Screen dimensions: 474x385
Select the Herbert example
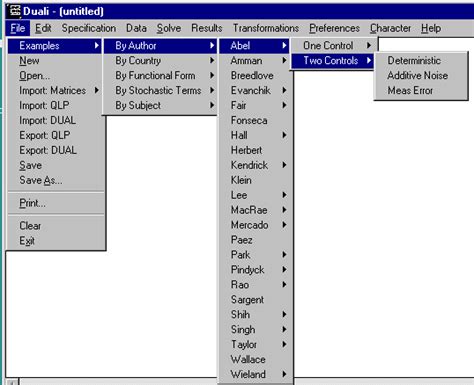tap(256, 150)
